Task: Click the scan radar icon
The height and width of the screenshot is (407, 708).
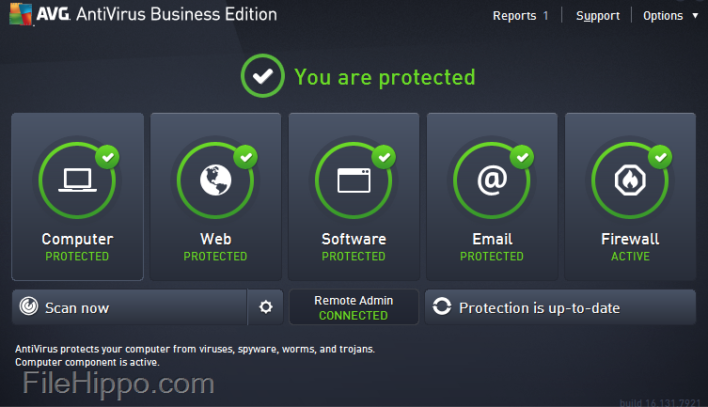Action: (x=29, y=308)
